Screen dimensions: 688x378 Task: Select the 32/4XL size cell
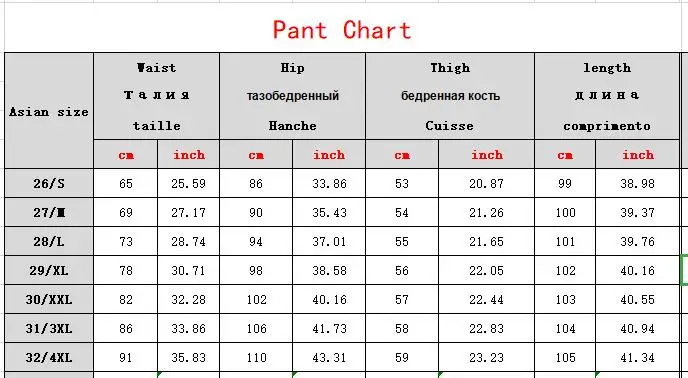point(49,357)
